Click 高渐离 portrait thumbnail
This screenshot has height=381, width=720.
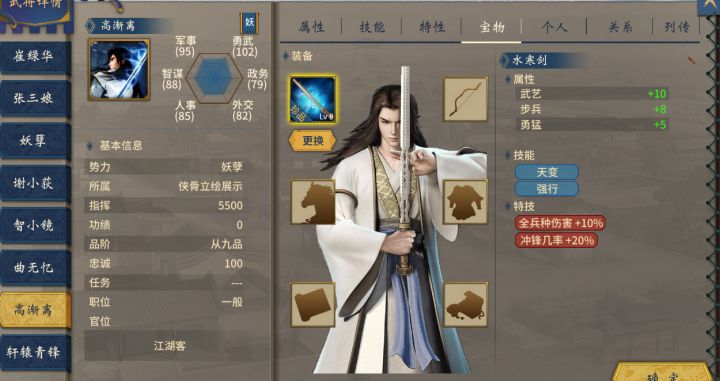pyautogui.click(x=119, y=70)
